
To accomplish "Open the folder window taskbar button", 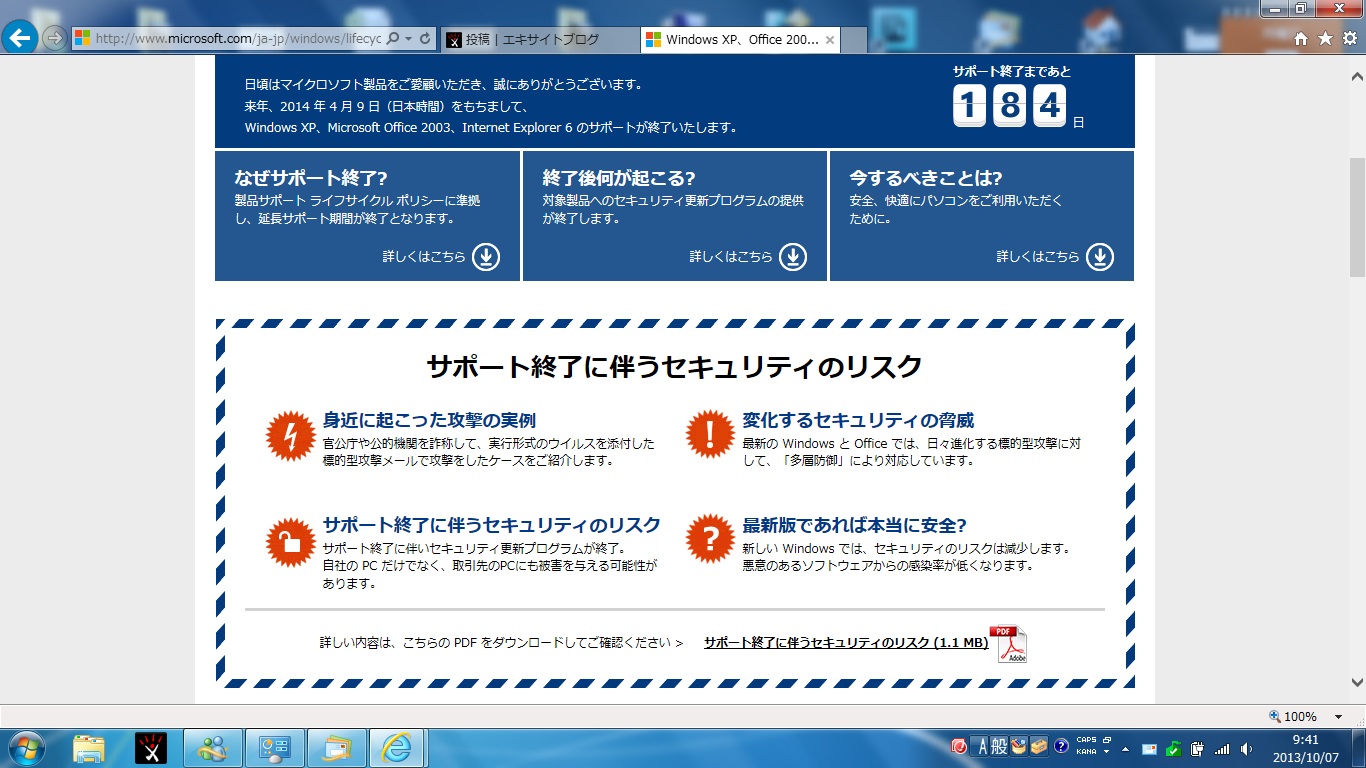I will pyautogui.click(x=337, y=748).
